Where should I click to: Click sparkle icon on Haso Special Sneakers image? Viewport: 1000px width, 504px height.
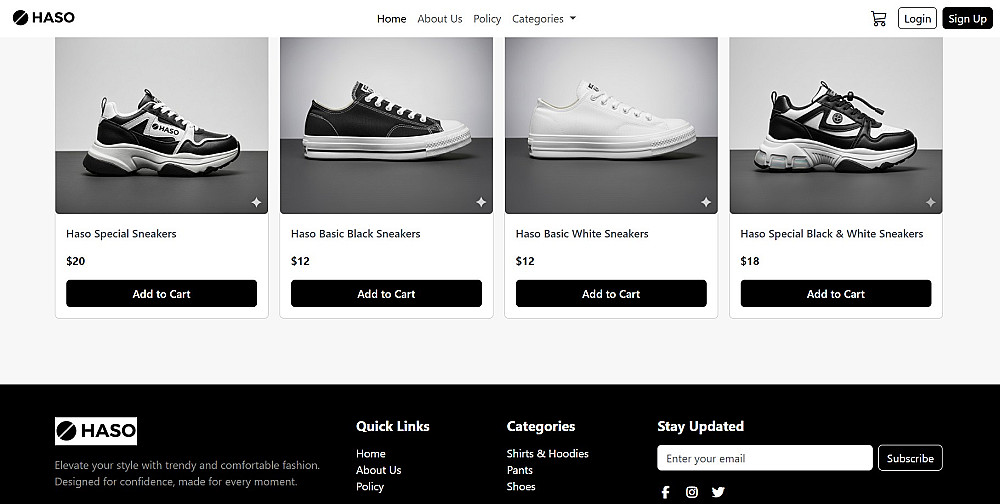[256, 202]
